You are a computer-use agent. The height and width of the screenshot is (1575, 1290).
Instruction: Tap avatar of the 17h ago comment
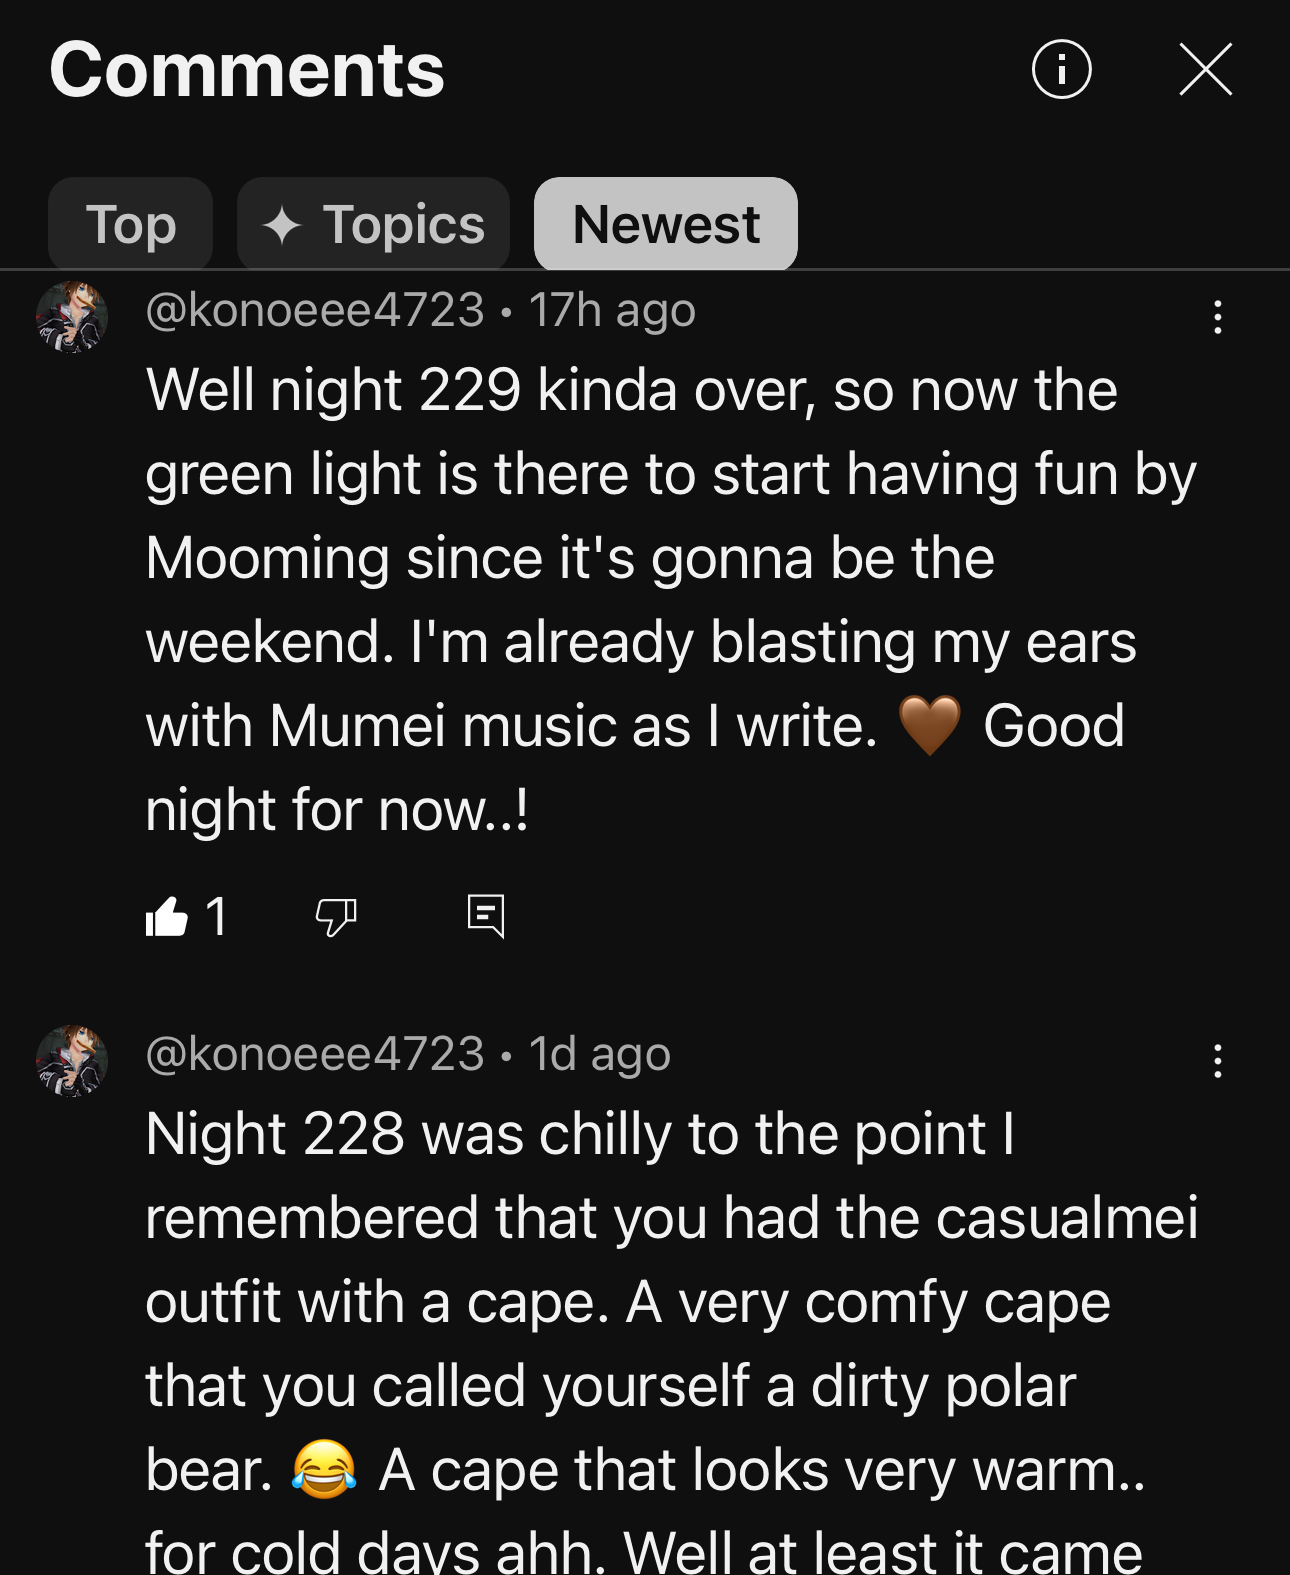[x=72, y=317]
